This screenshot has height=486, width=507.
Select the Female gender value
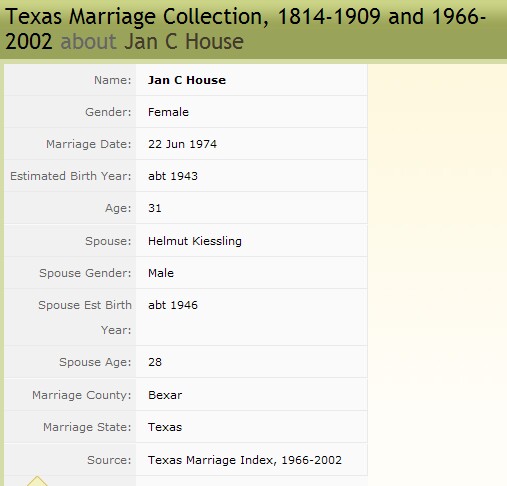tap(168, 112)
